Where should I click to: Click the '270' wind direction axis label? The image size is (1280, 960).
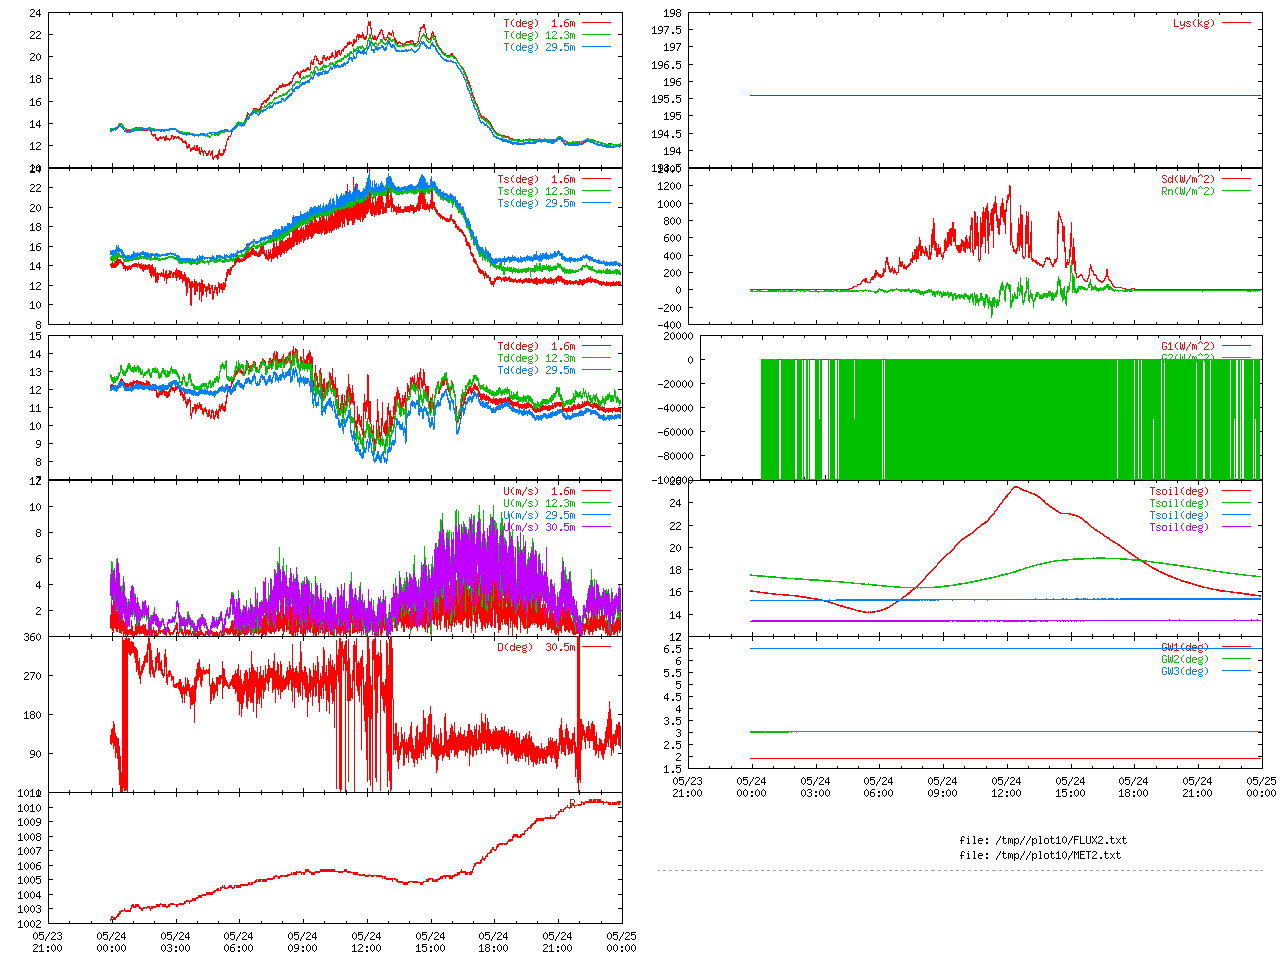(33, 676)
